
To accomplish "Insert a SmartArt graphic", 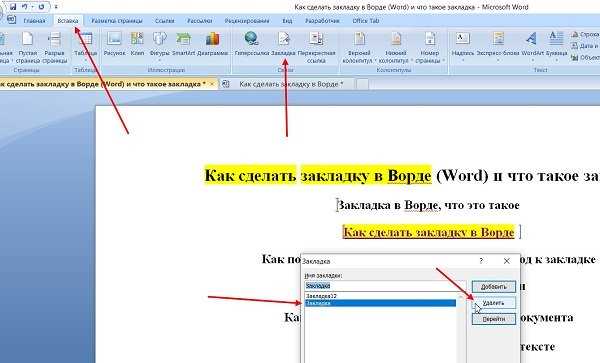I will point(183,45).
